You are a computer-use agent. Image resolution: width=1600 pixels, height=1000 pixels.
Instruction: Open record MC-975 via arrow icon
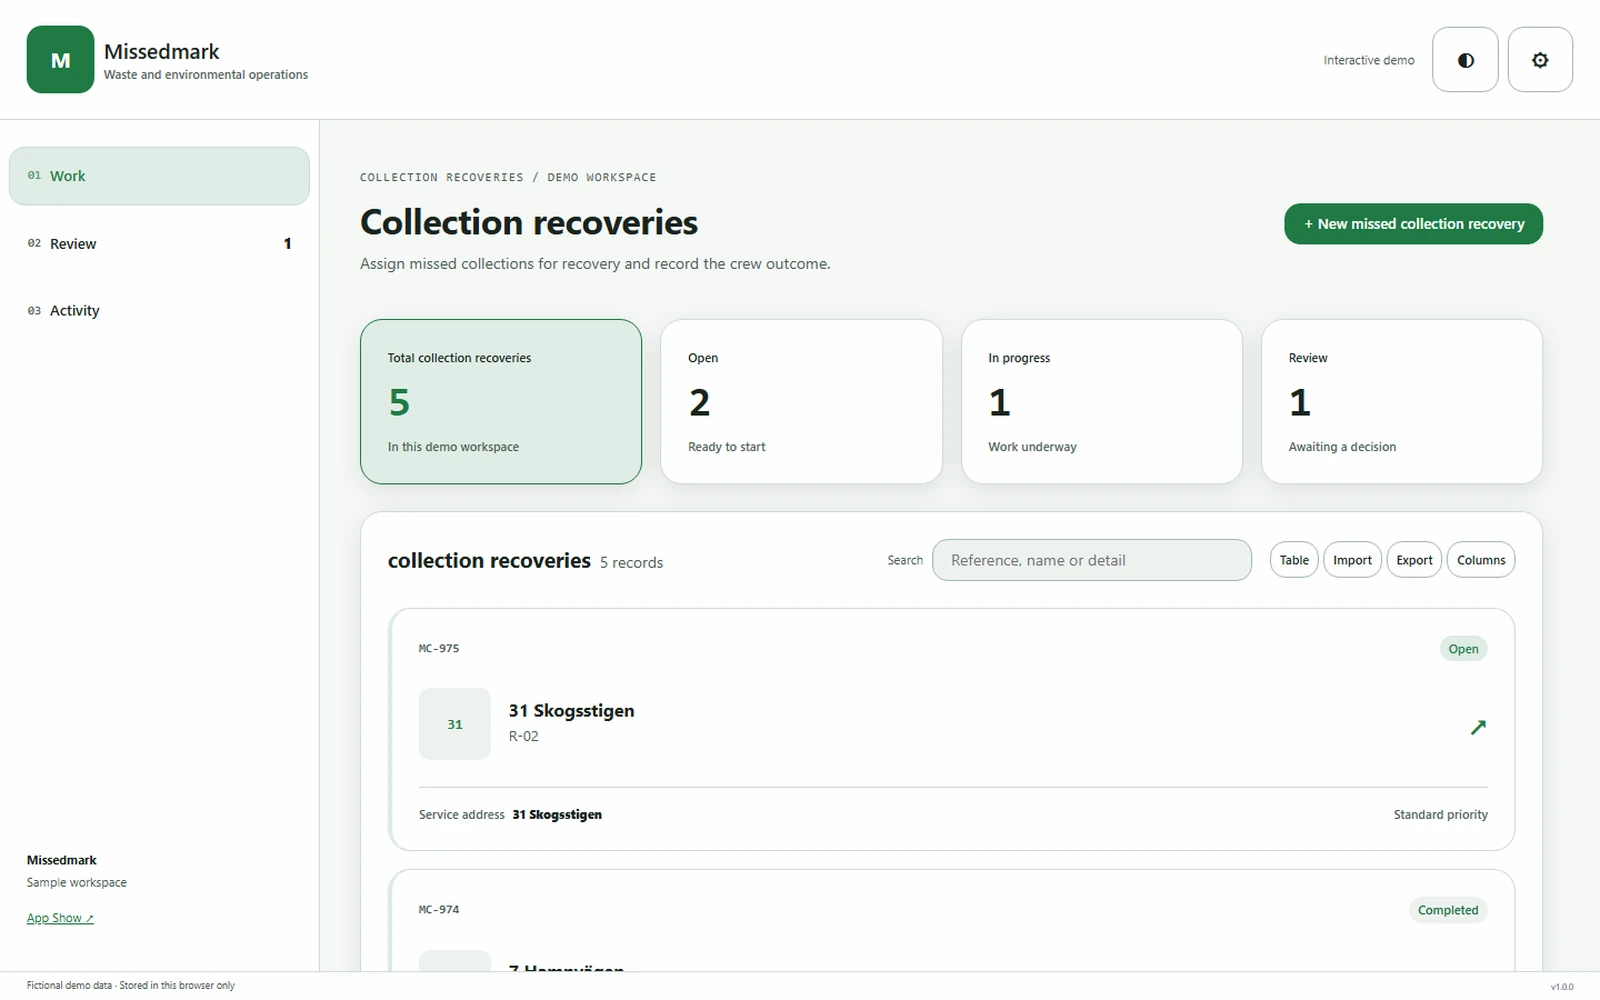pyautogui.click(x=1478, y=727)
